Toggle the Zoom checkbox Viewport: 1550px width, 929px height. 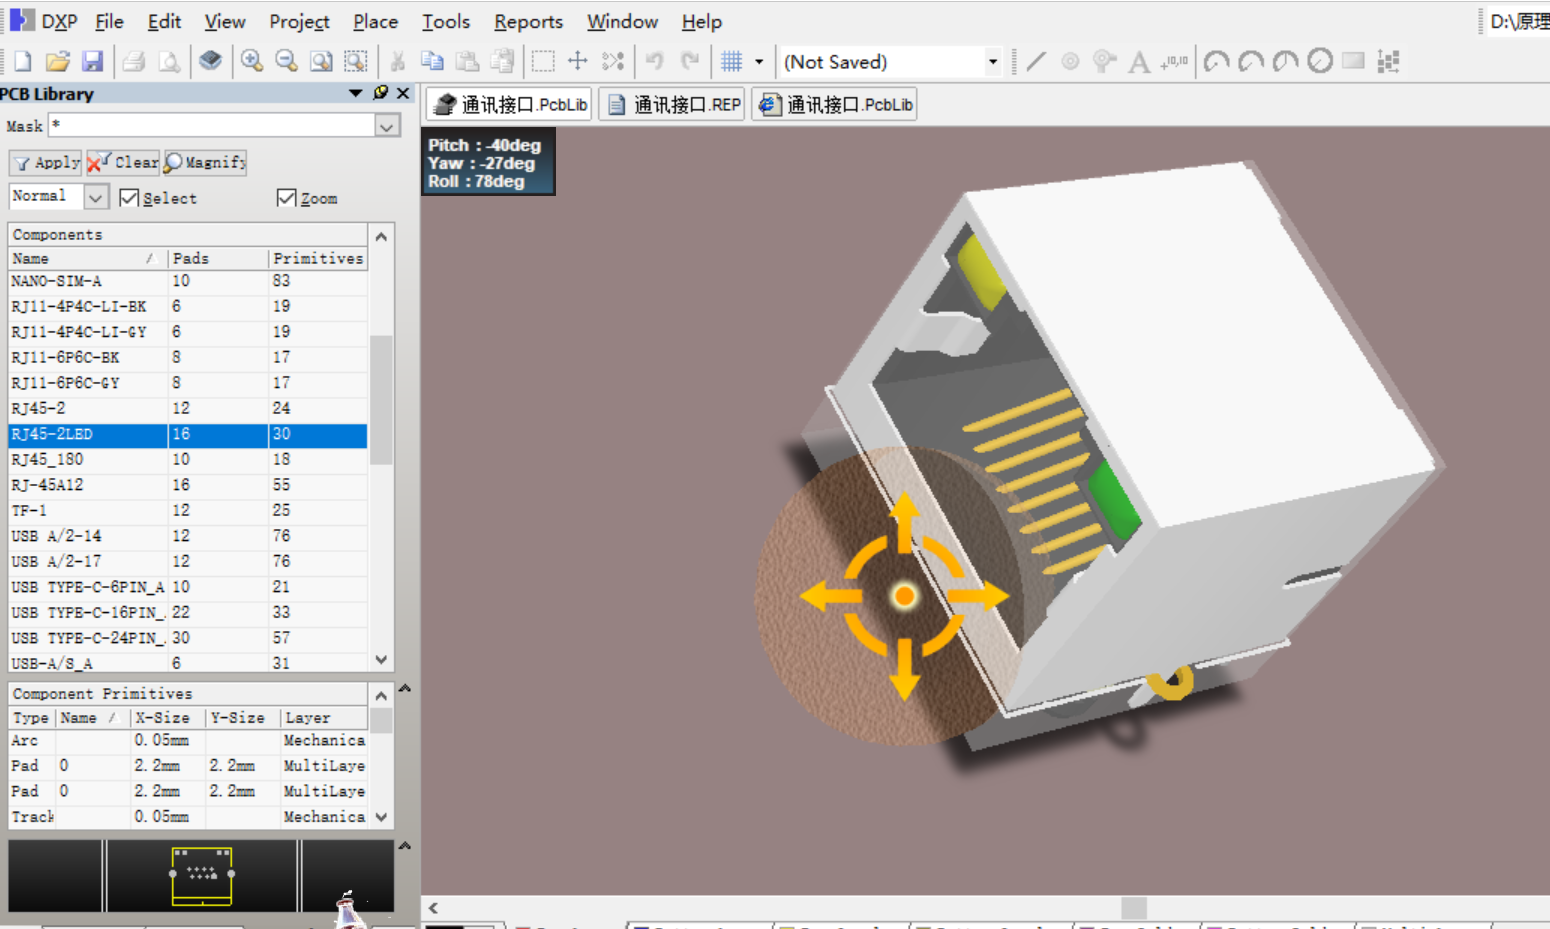tap(286, 198)
